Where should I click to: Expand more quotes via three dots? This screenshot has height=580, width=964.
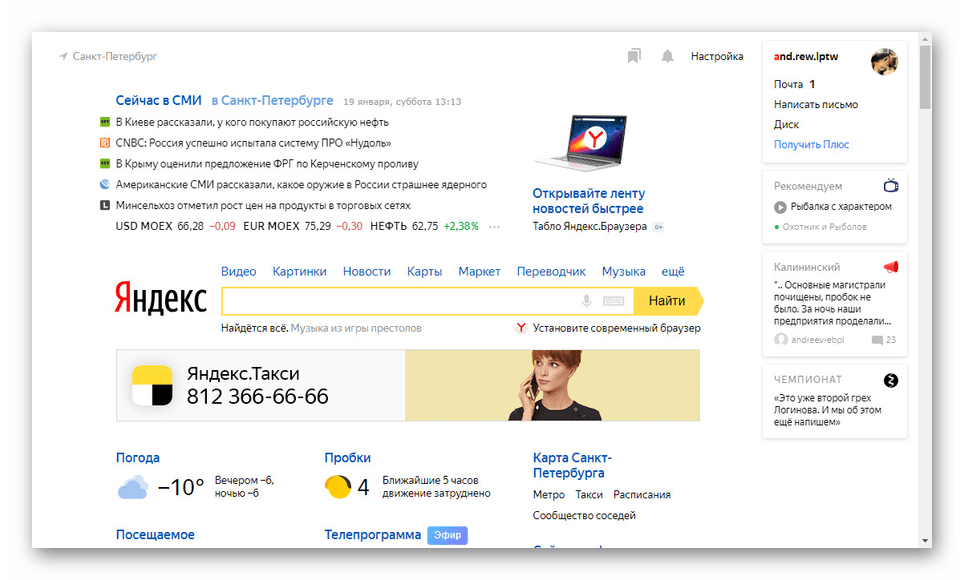[493, 227]
